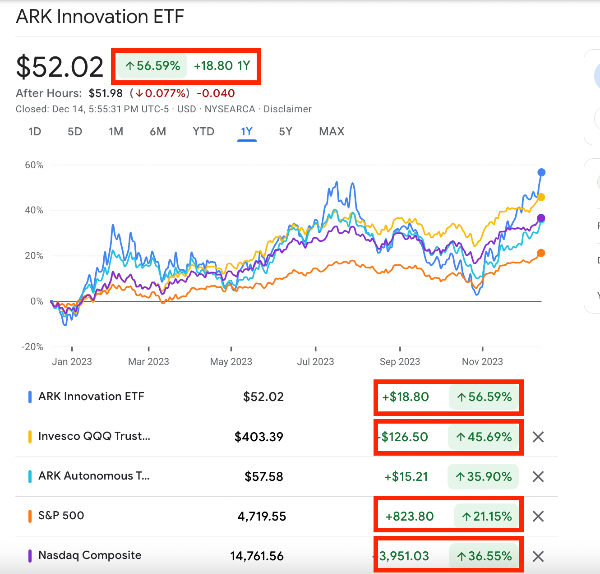Click orange color marker beside S&P 500

30,516
